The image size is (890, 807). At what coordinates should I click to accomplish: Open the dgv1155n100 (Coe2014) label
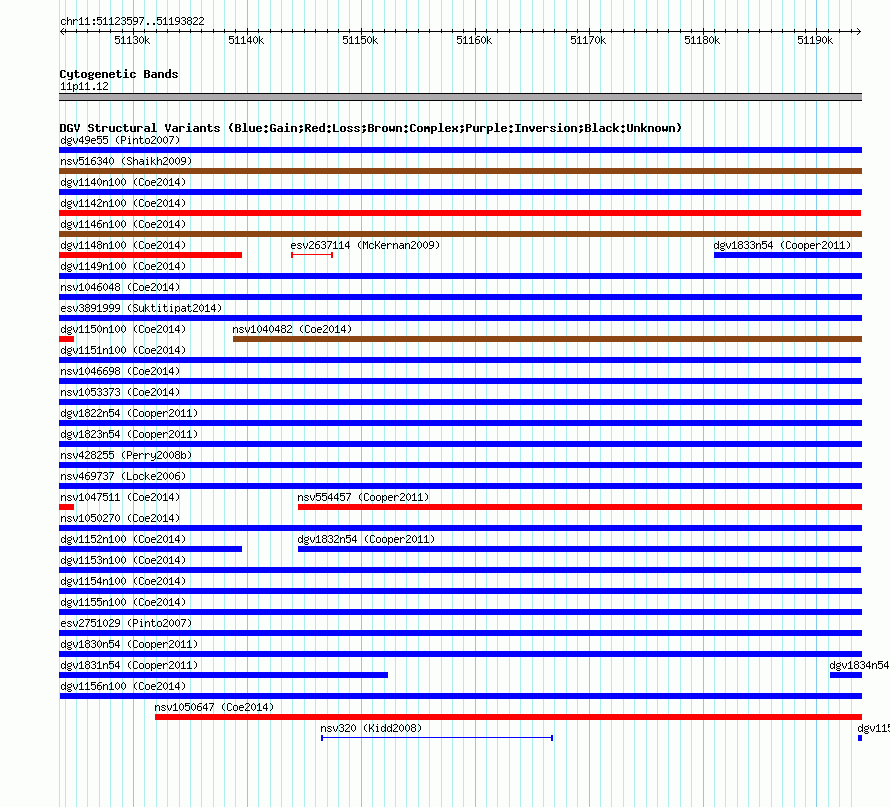(x=123, y=602)
